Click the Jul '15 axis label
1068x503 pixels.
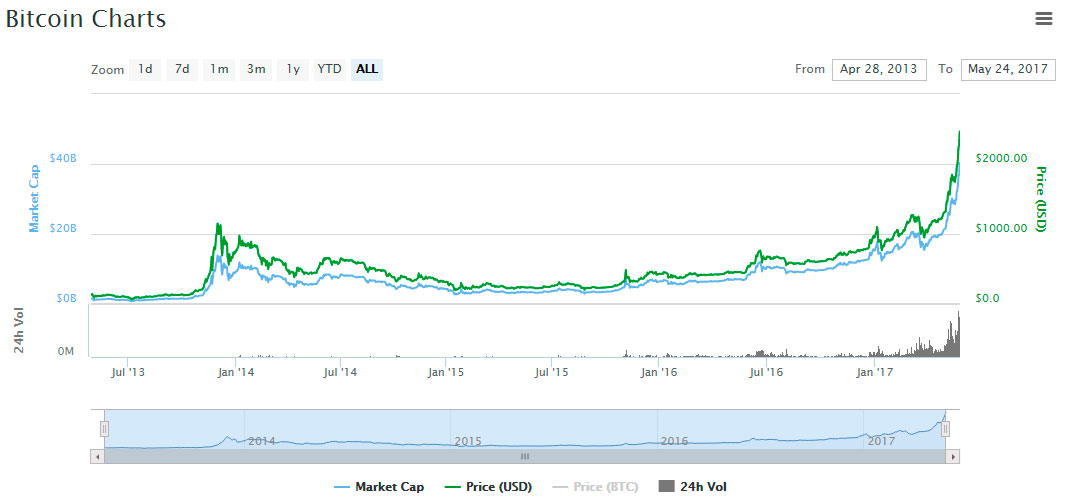[552, 373]
